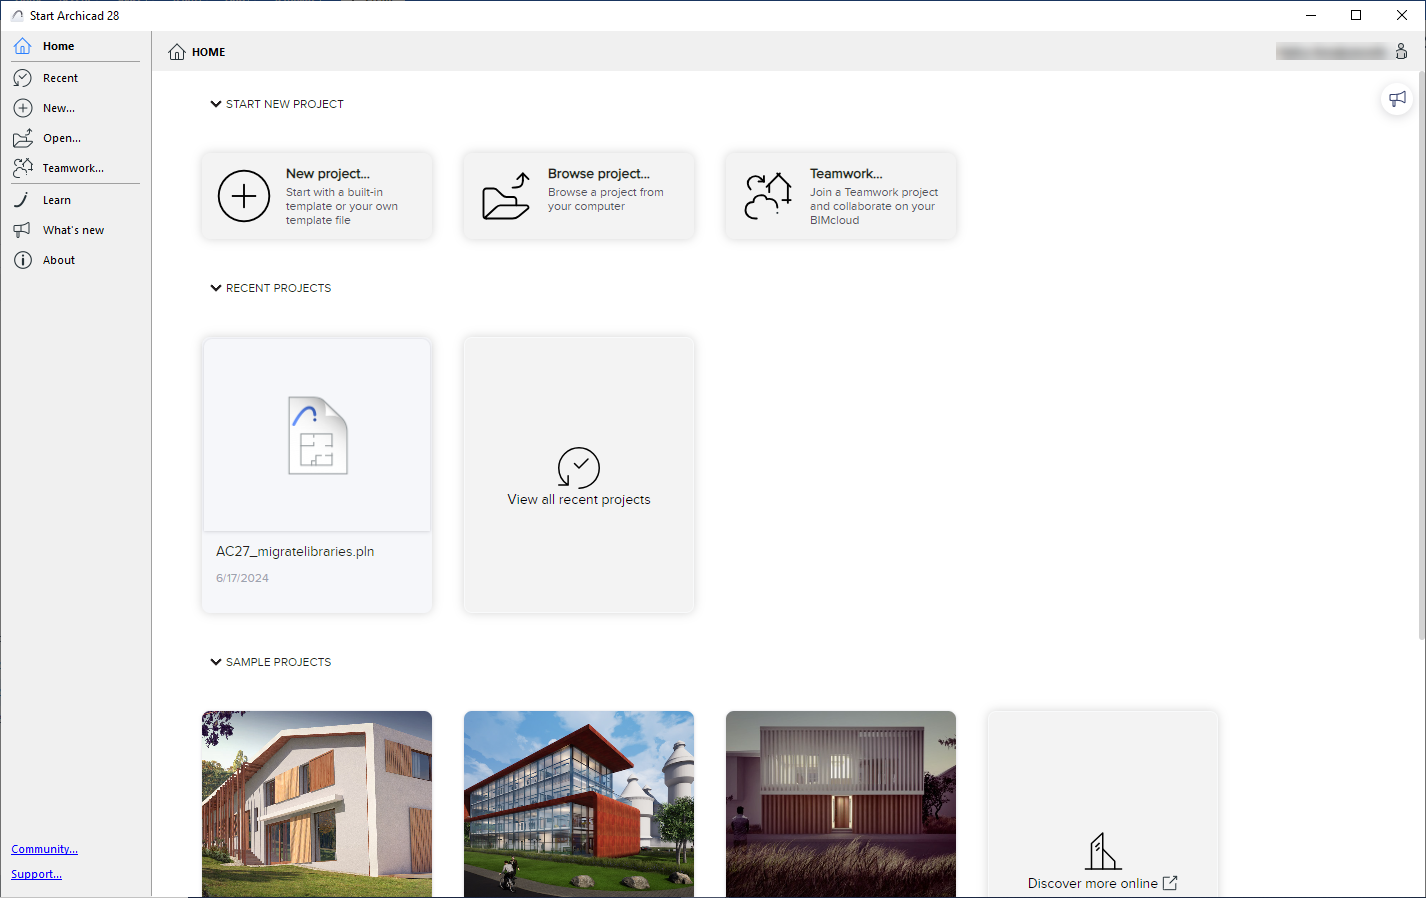Close the Start Archicad 28 window
The width and height of the screenshot is (1426, 898).
[1402, 15]
